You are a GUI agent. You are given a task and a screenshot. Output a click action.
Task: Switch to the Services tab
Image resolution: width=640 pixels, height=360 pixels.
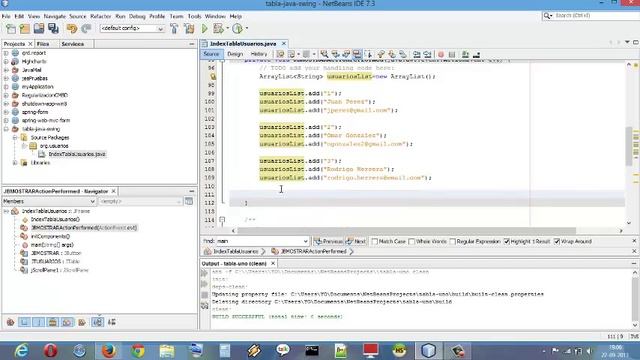73,44
